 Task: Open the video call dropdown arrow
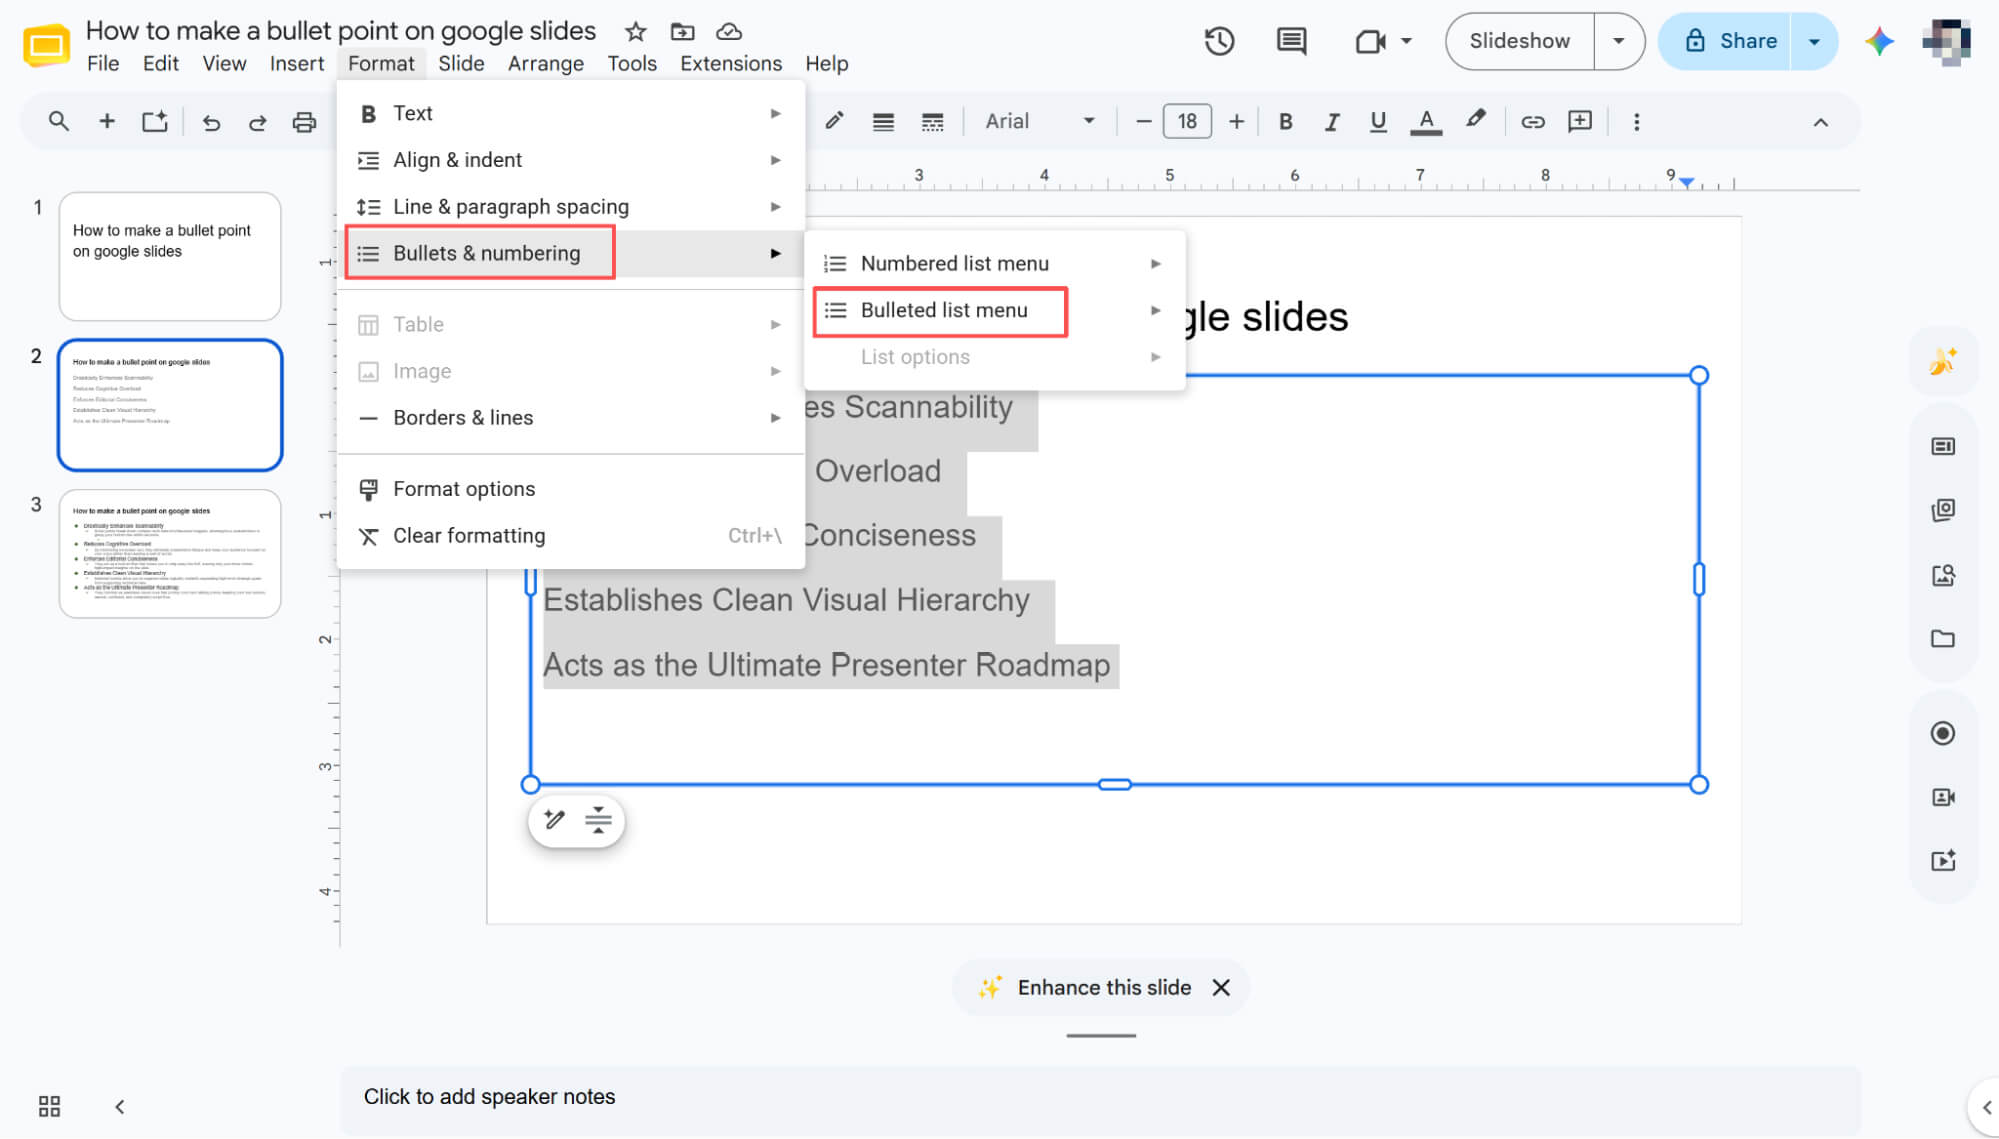coord(1406,41)
